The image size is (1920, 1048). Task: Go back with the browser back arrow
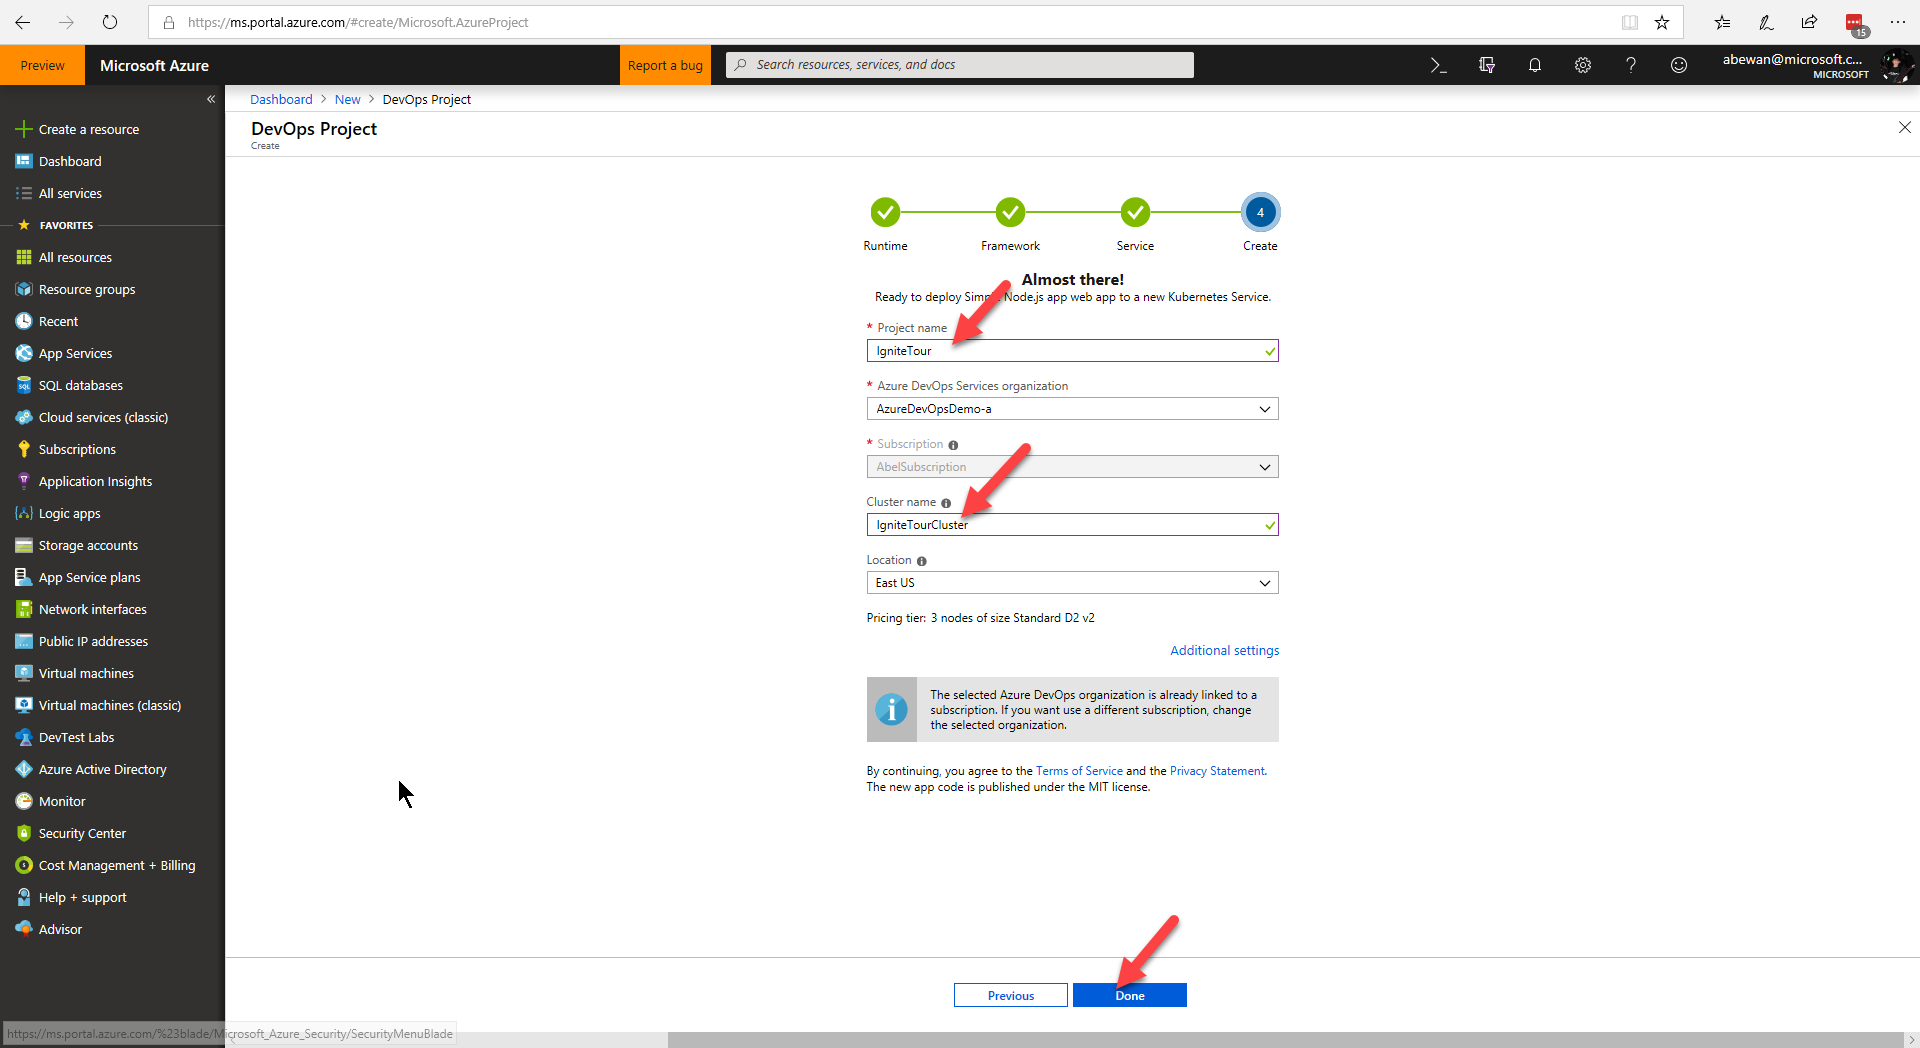(22, 22)
